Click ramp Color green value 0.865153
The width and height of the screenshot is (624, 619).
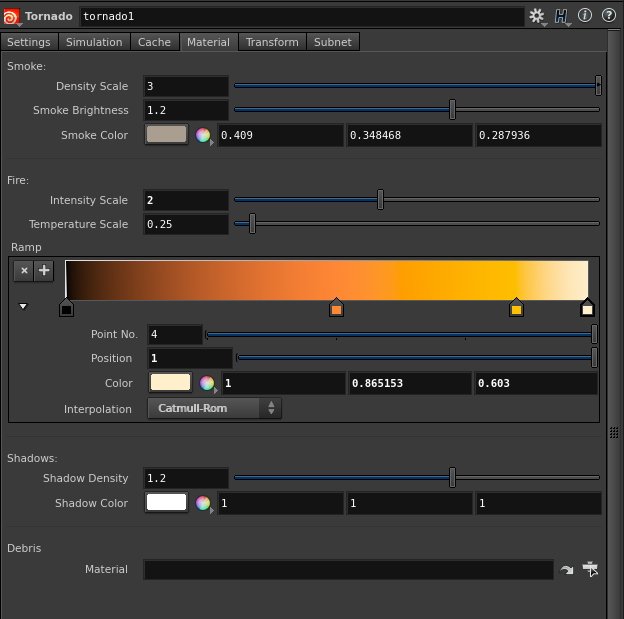click(x=410, y=383)
